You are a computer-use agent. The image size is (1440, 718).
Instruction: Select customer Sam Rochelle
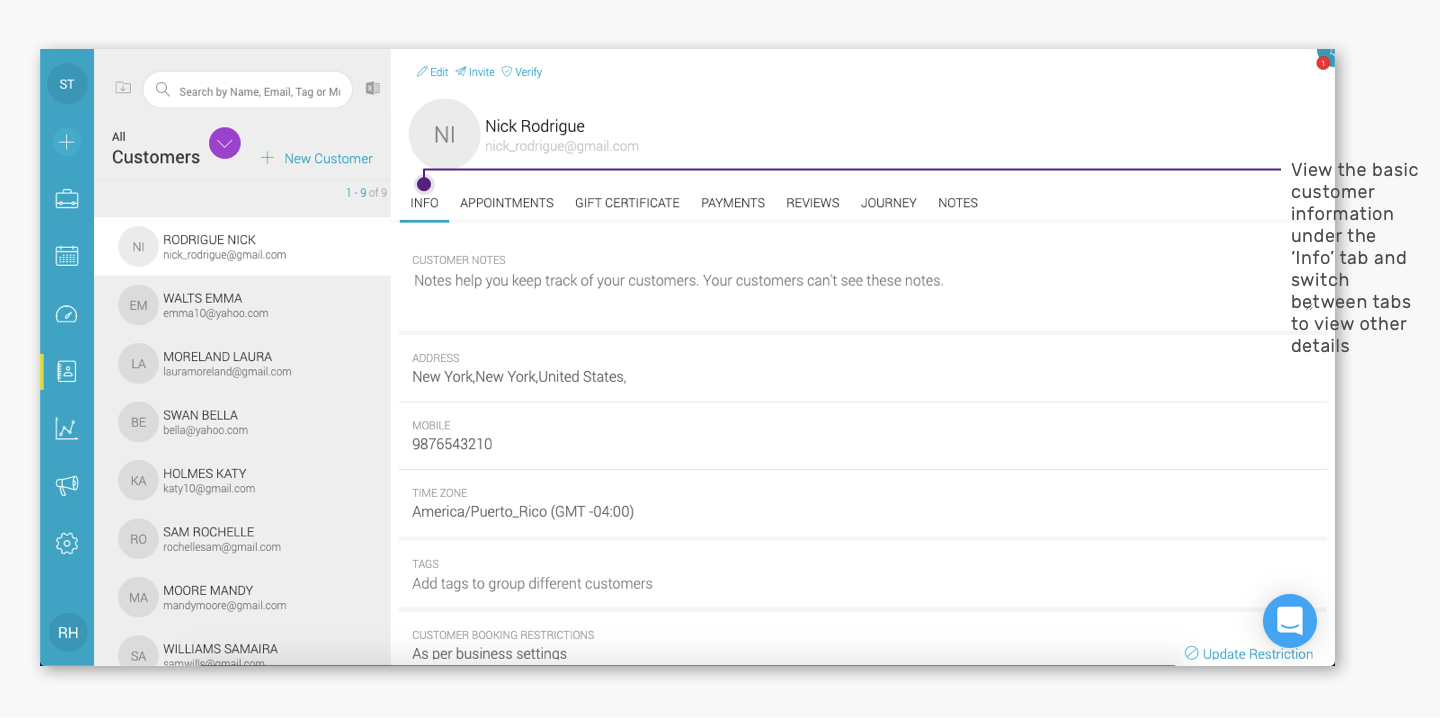coord(242,539)
